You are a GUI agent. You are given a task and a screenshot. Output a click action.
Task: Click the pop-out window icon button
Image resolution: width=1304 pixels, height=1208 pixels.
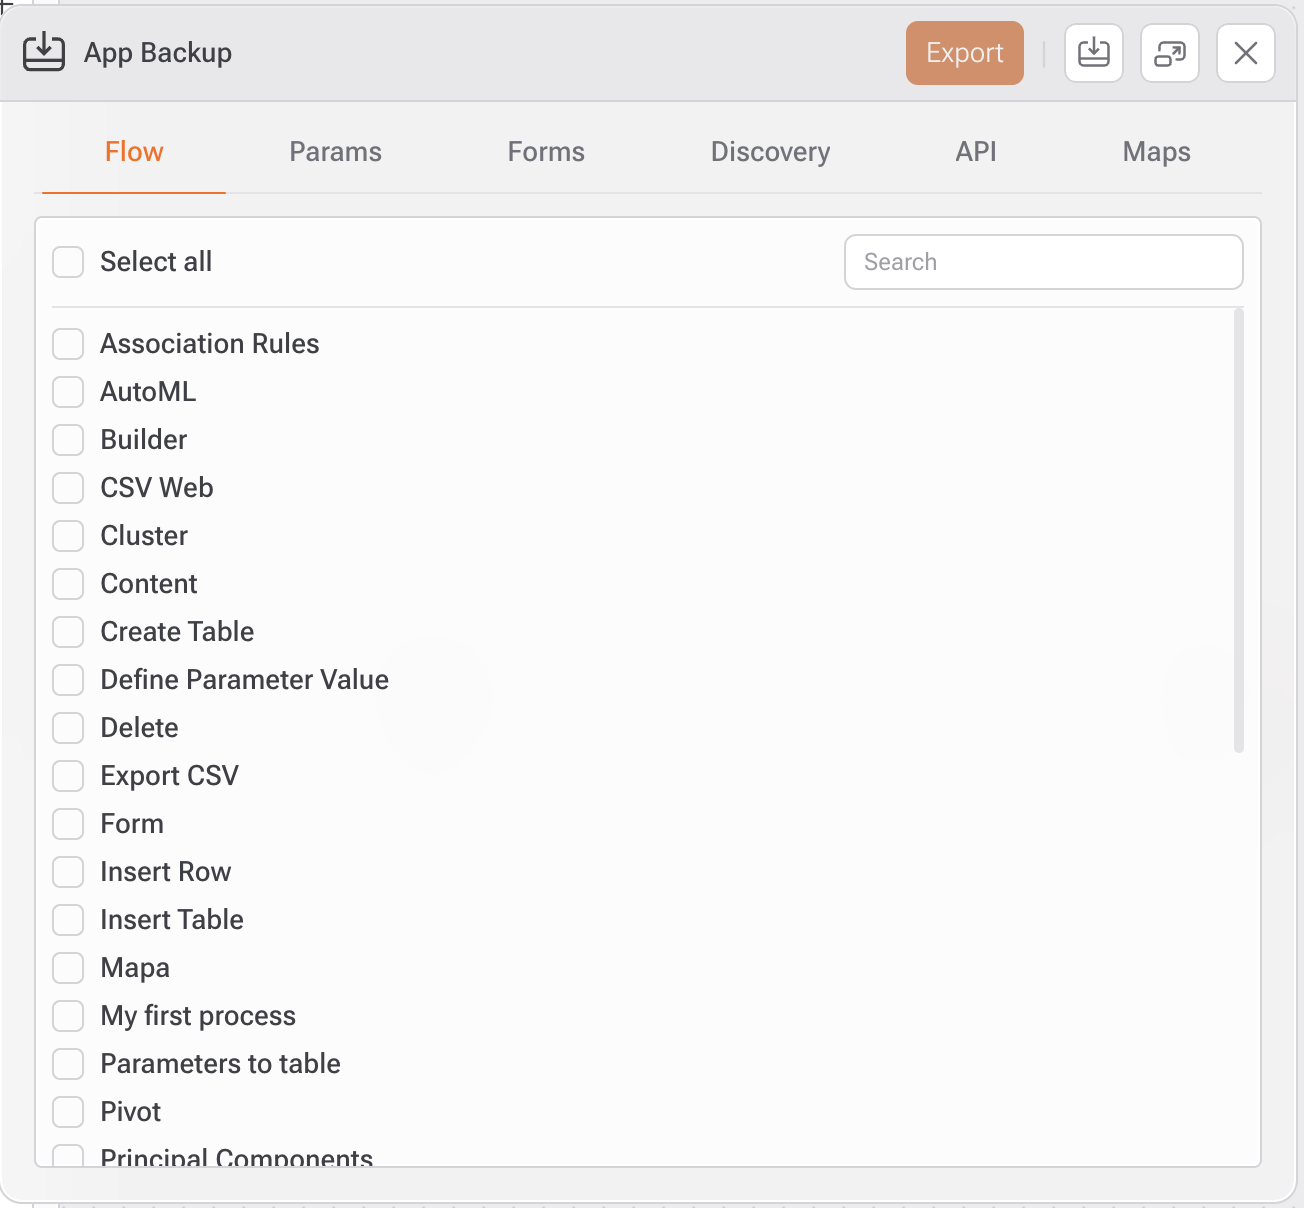[x=1169, y=53]
